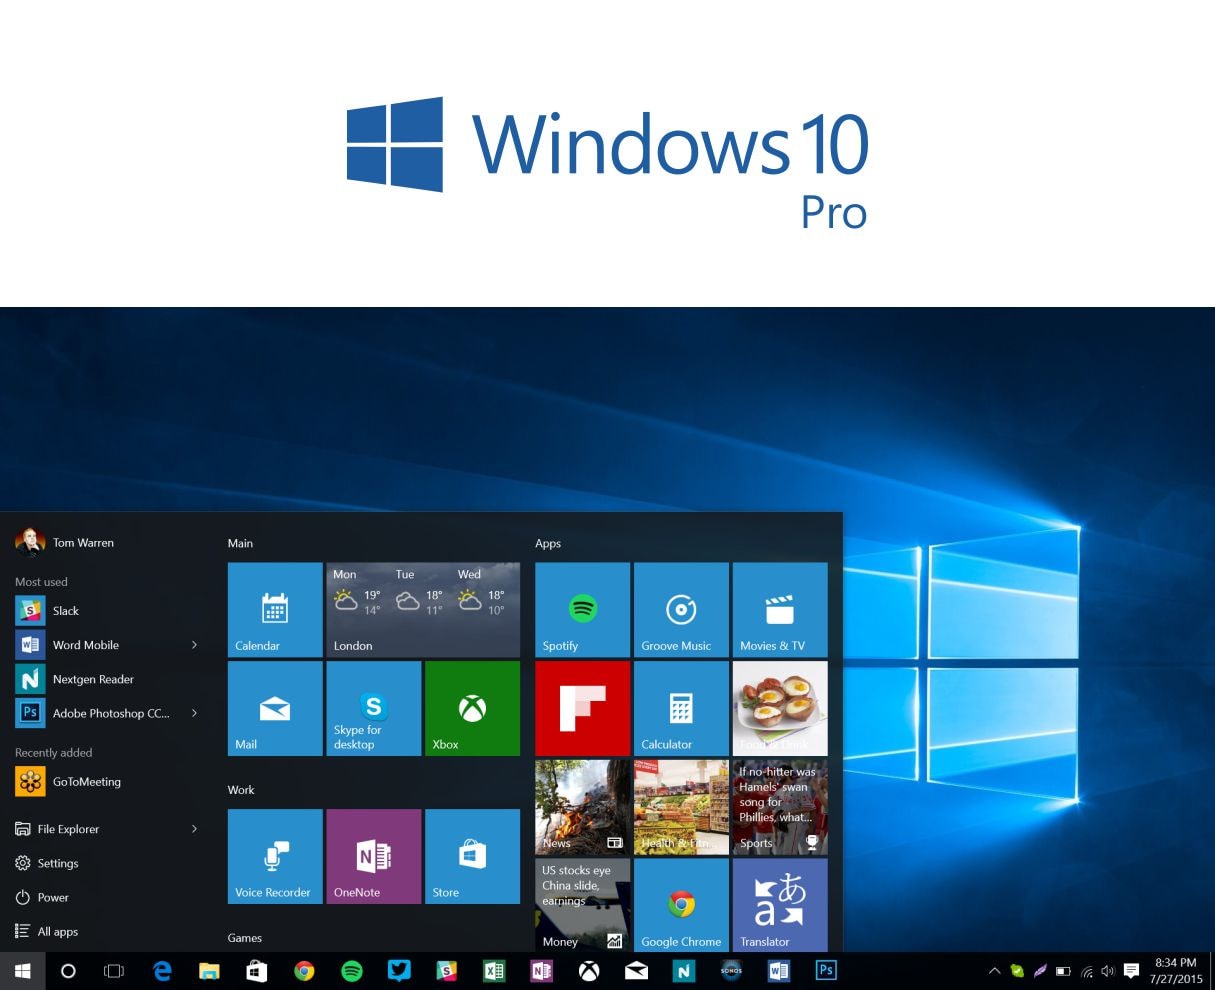Screen dimensions: 1215x990
Task: Launch the Spotify tile
Action: pos(583,609)
